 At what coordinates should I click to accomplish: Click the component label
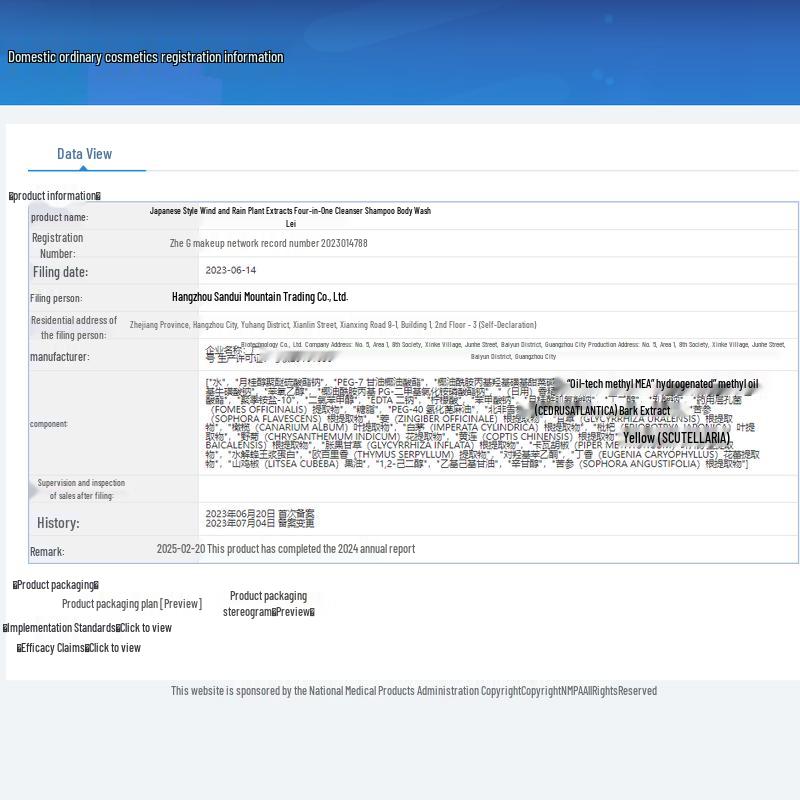[48, 424]
